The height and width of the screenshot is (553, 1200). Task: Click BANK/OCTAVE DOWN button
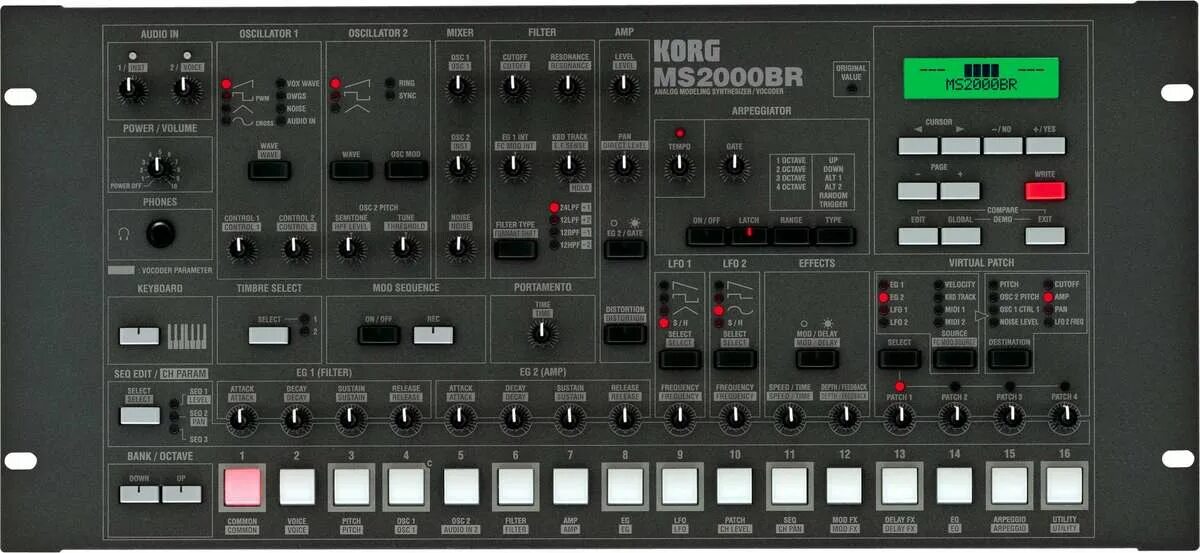tap(139, 494)
